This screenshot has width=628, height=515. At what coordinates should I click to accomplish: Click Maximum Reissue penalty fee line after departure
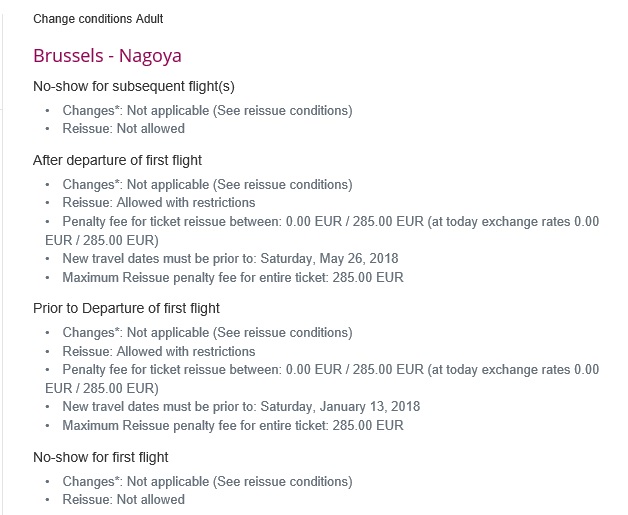point(233,277)
